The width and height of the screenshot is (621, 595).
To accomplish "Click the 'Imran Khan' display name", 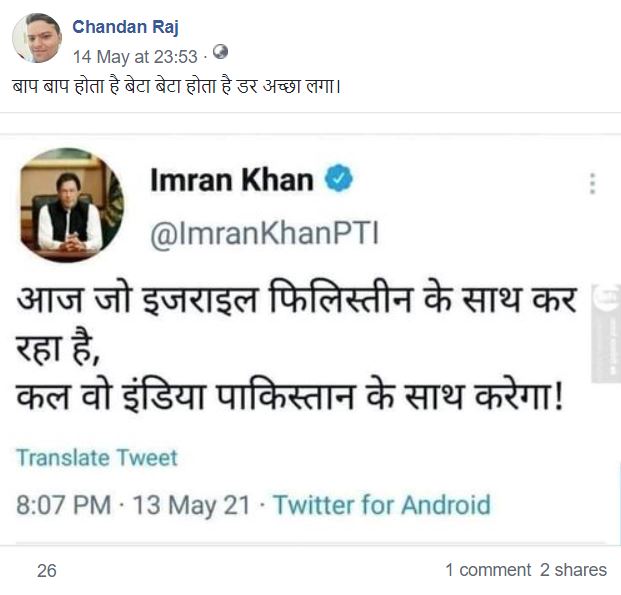I will tap(231, 180).
